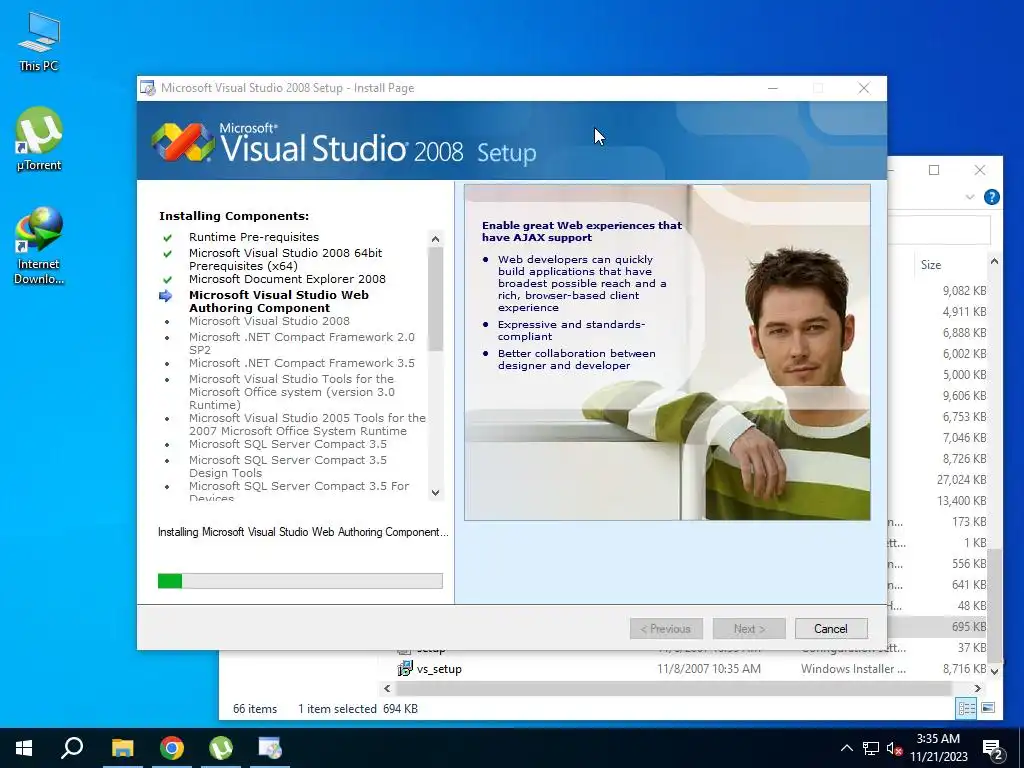Image resolution: width=1024 pixels, height=768 pixels.
Task: Click '66 items' status bar text
Action: (x=255, y=709)
